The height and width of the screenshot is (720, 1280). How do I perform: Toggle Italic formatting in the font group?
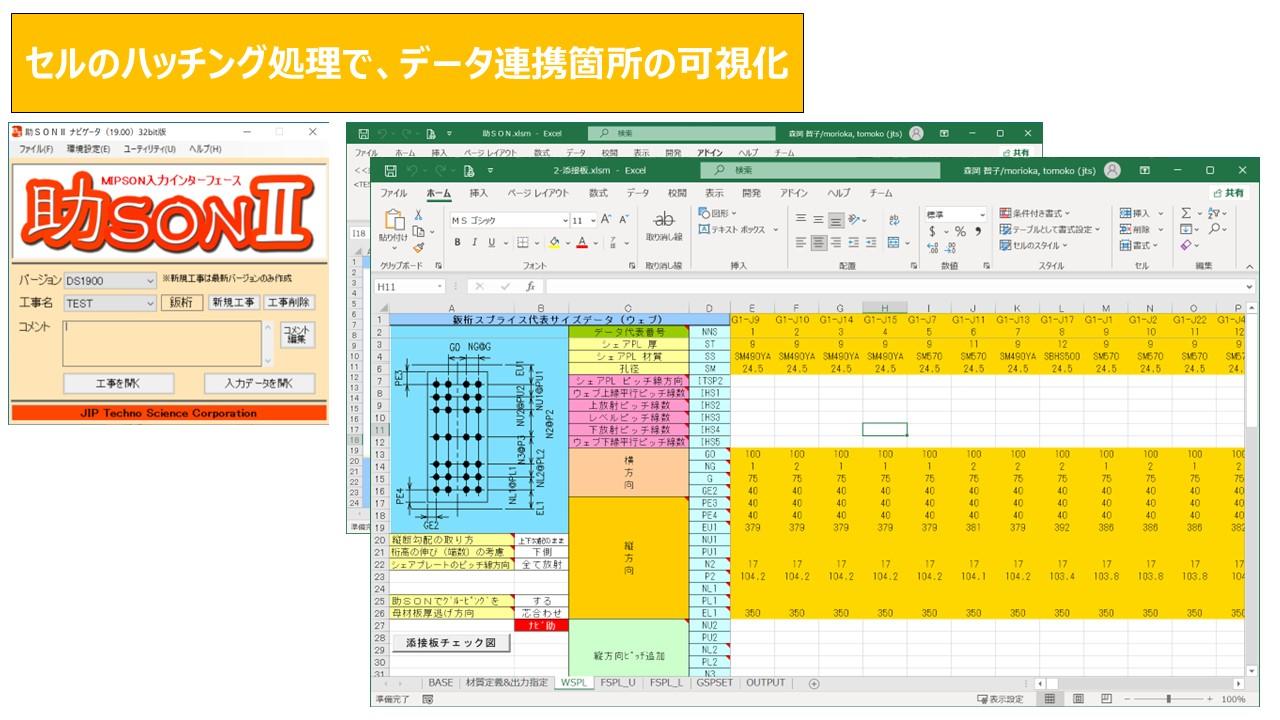coord(474,243)
